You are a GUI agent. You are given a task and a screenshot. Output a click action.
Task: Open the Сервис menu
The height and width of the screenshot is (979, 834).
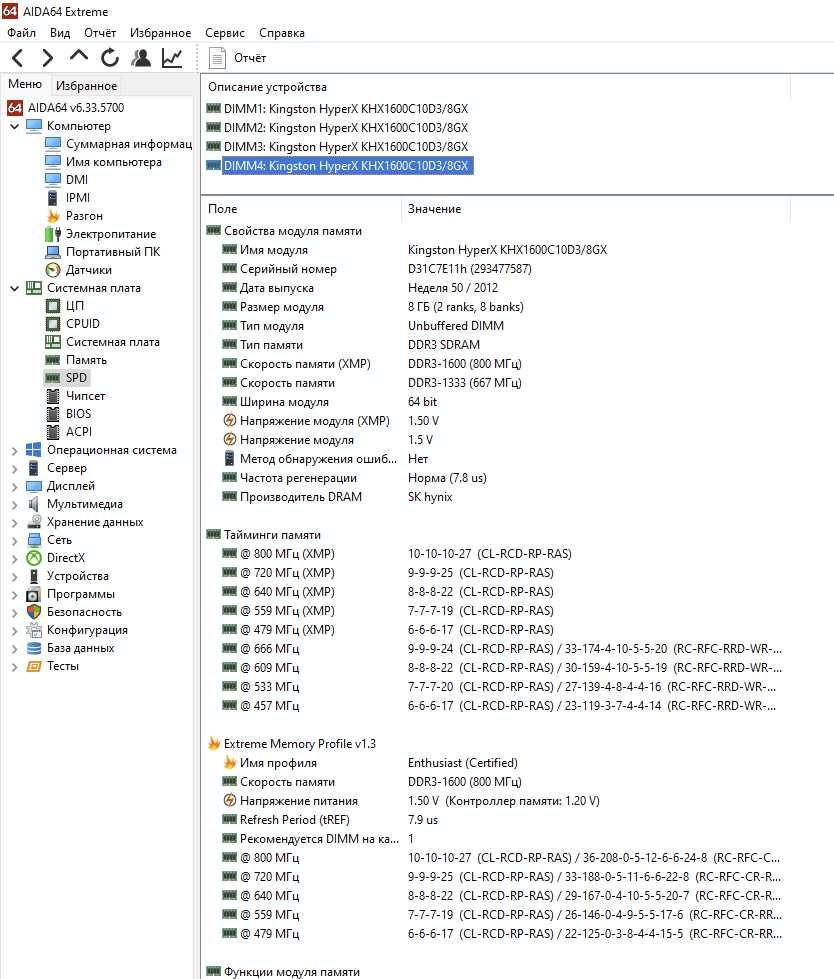click(x=225, y=32)
